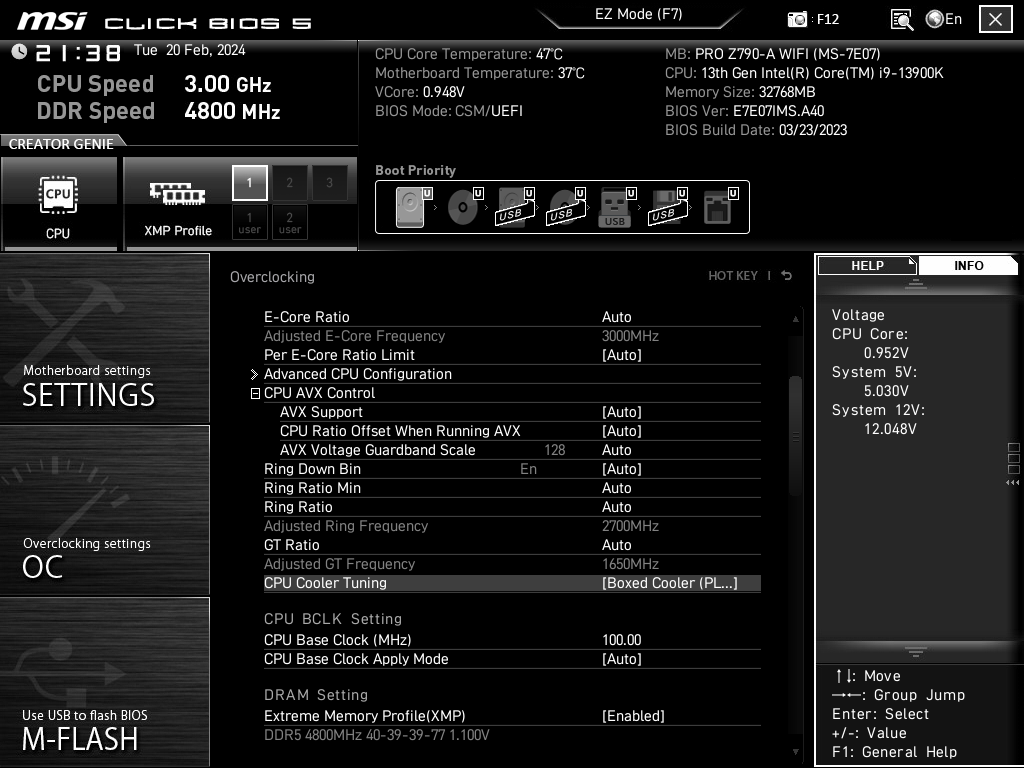This screenshot has width=1024, height=768.
Task: Click the CREATOR GENIE tab label
Action: point(61,144)
